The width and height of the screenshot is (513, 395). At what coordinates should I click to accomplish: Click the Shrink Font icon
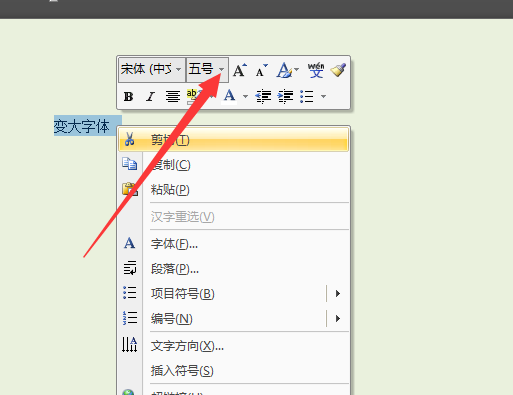click(x=261, y=70)
